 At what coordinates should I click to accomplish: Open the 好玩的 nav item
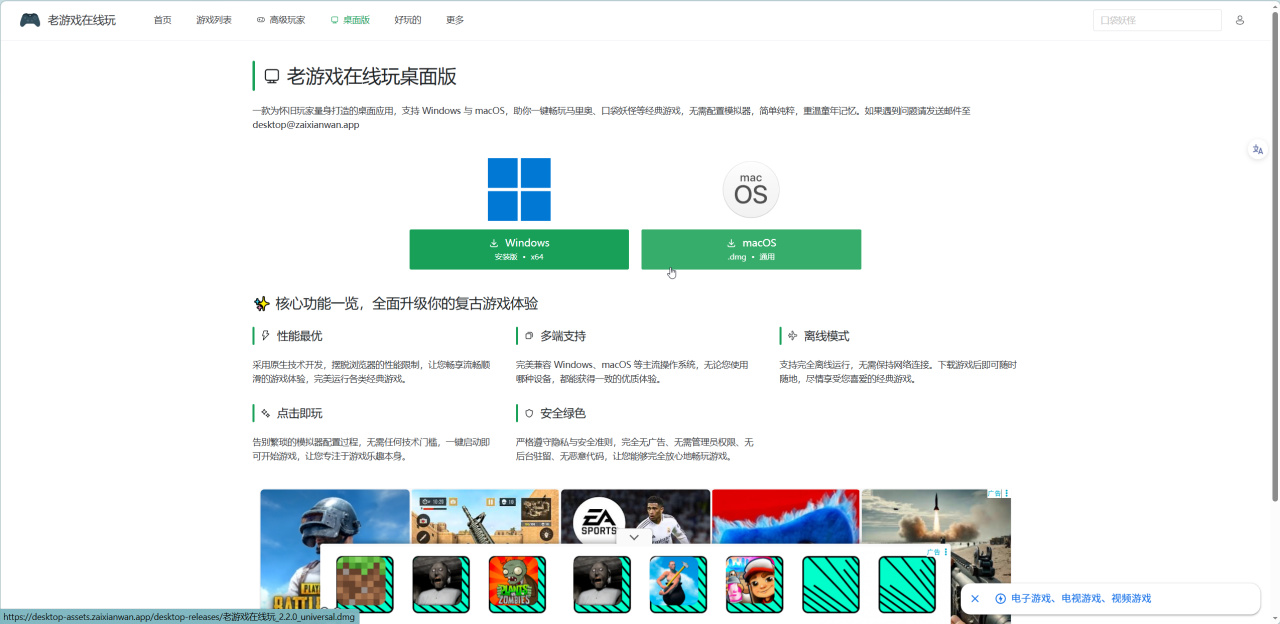[408, 20]
